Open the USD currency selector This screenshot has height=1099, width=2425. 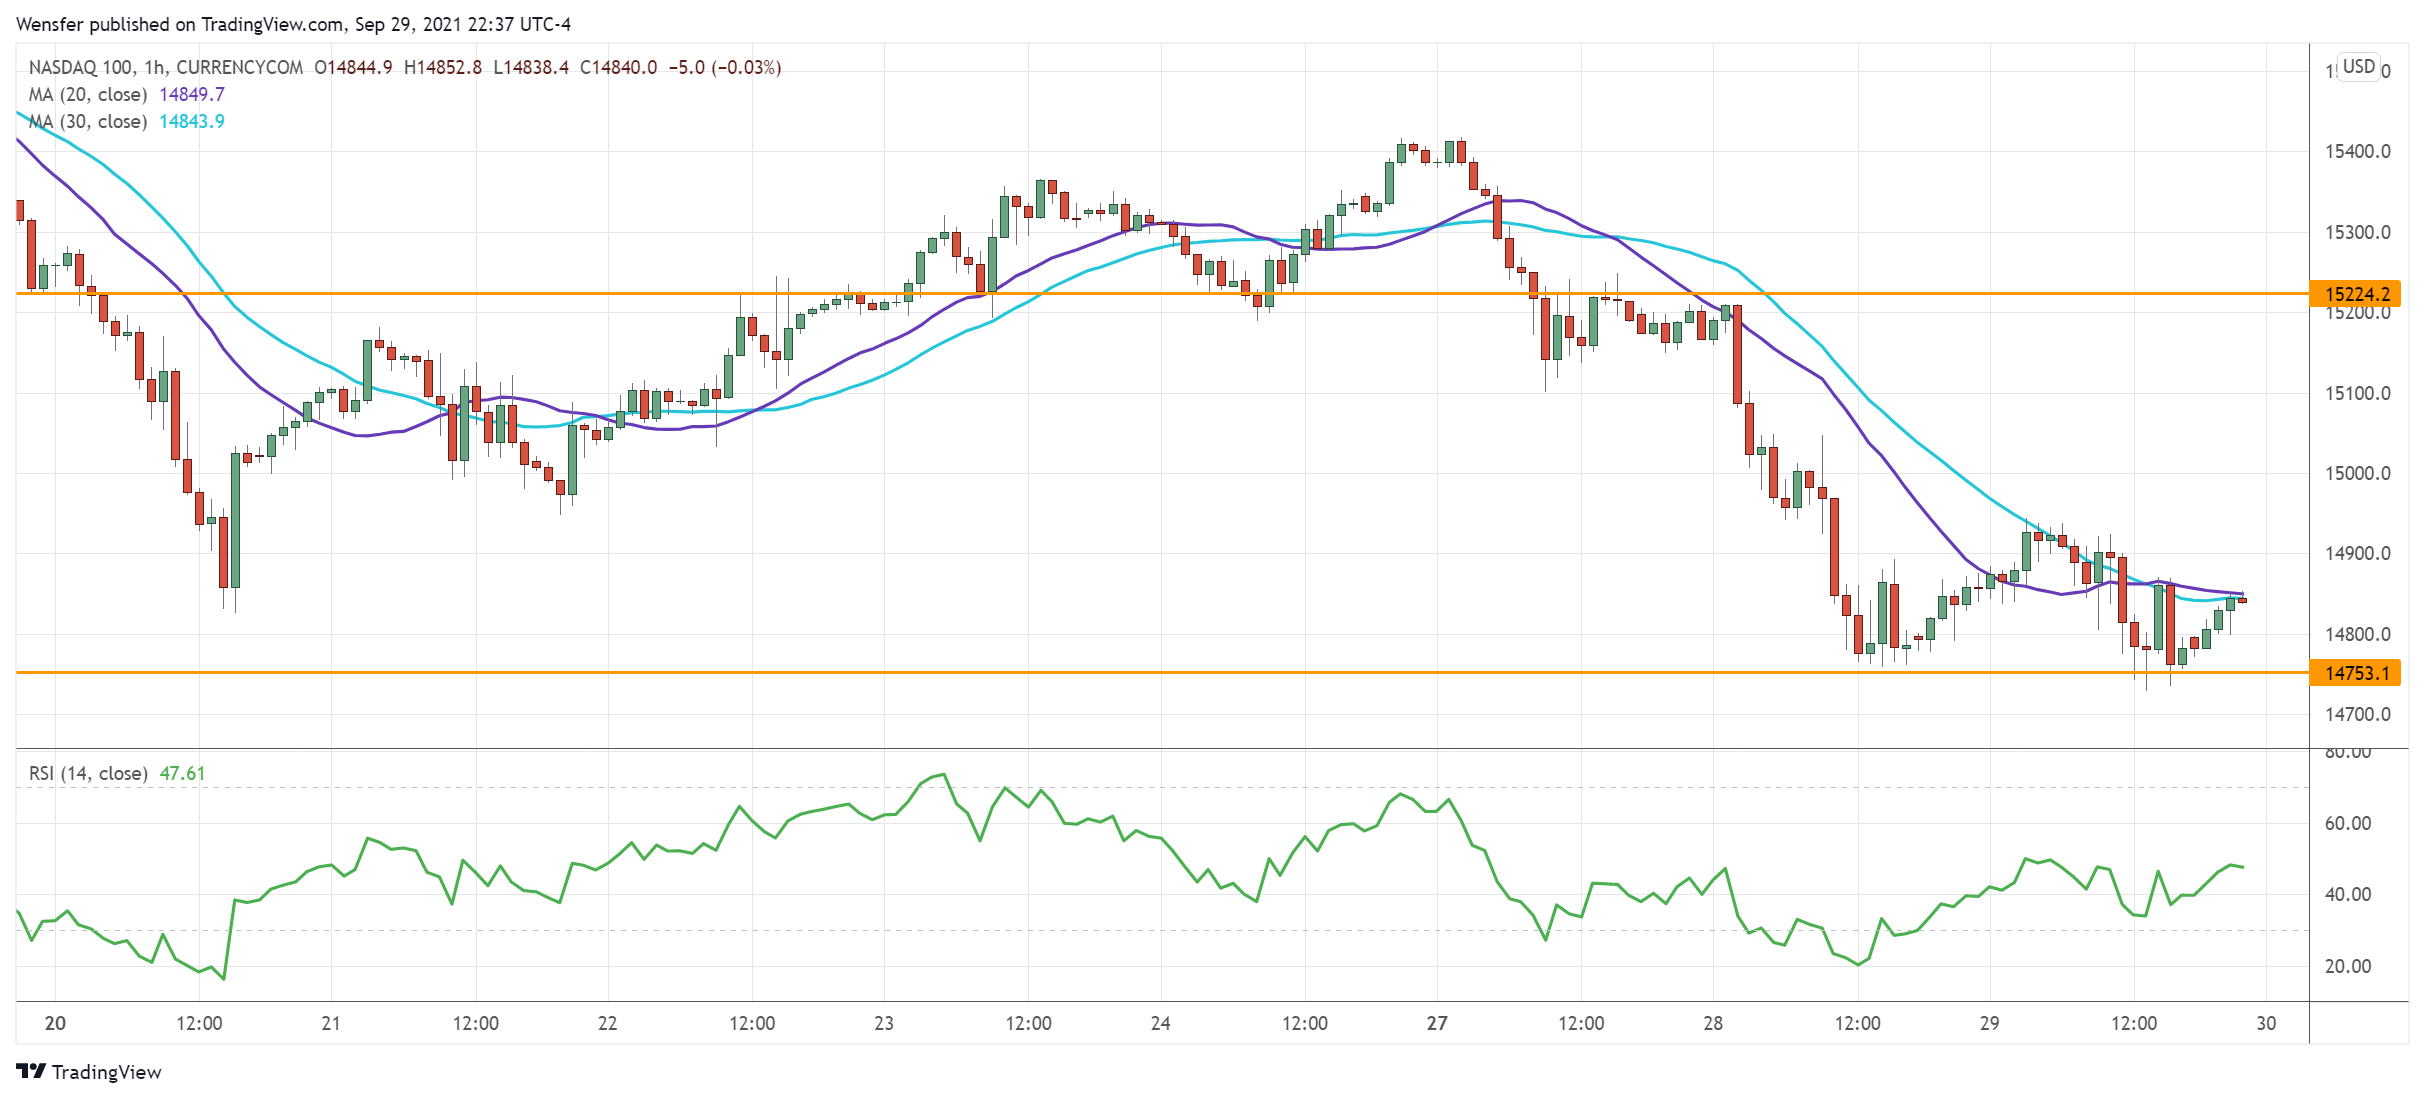tap(2358, 66)
